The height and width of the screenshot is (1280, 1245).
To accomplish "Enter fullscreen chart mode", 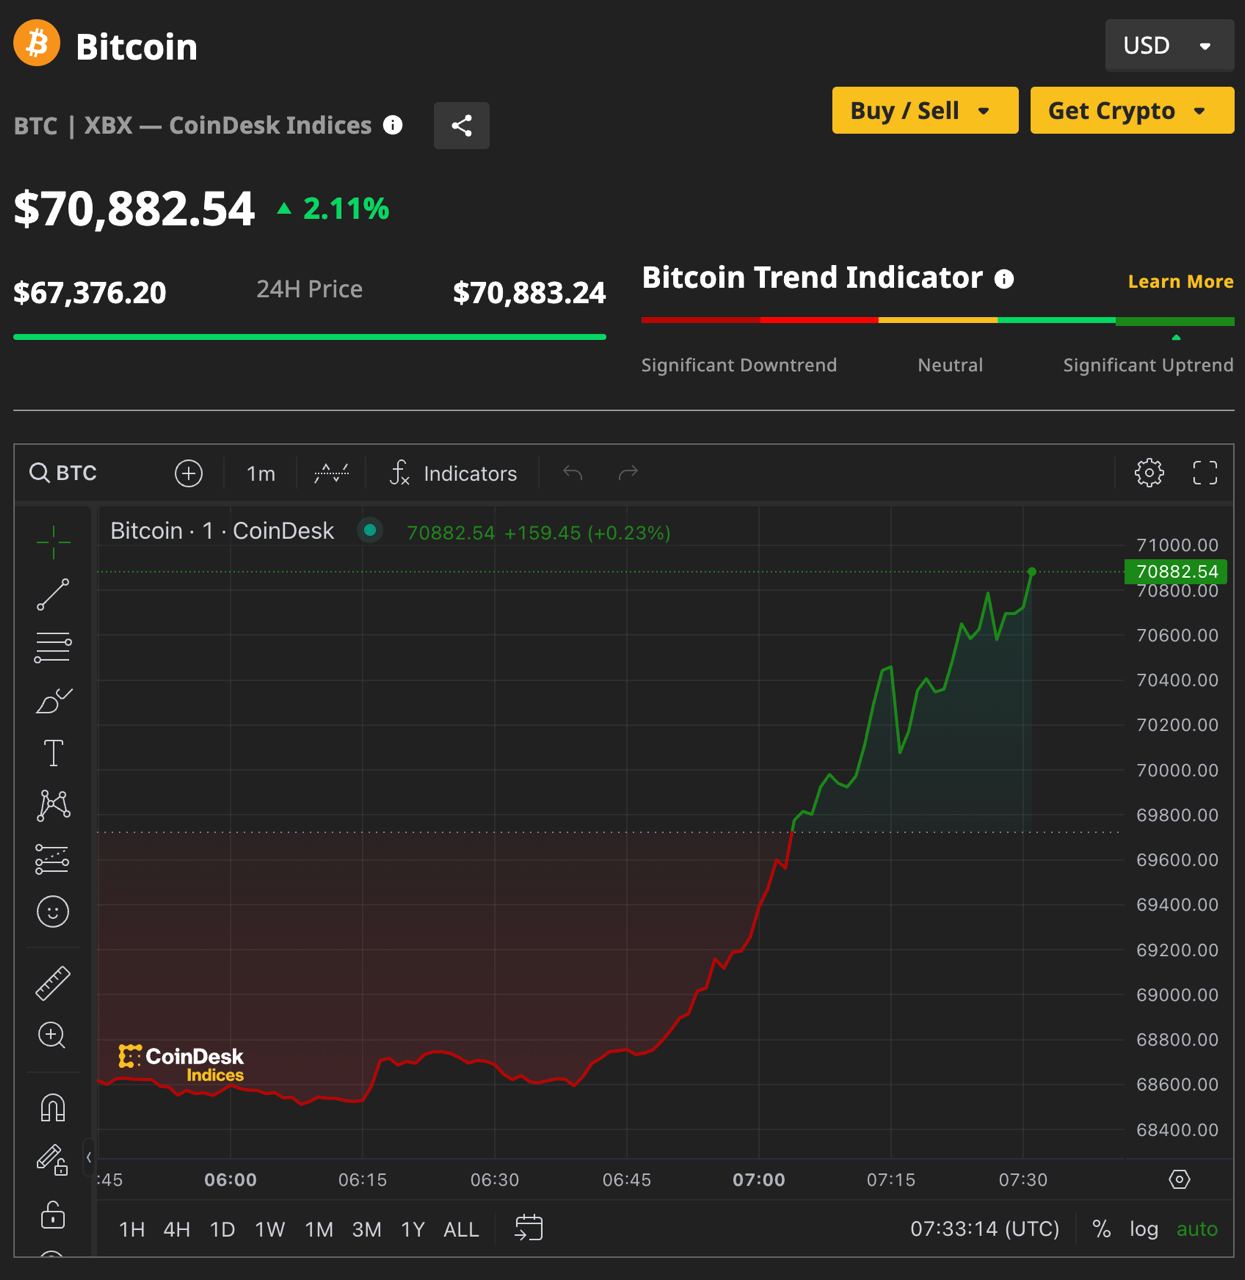I will pyautogui.click(x=1205, y=473).
